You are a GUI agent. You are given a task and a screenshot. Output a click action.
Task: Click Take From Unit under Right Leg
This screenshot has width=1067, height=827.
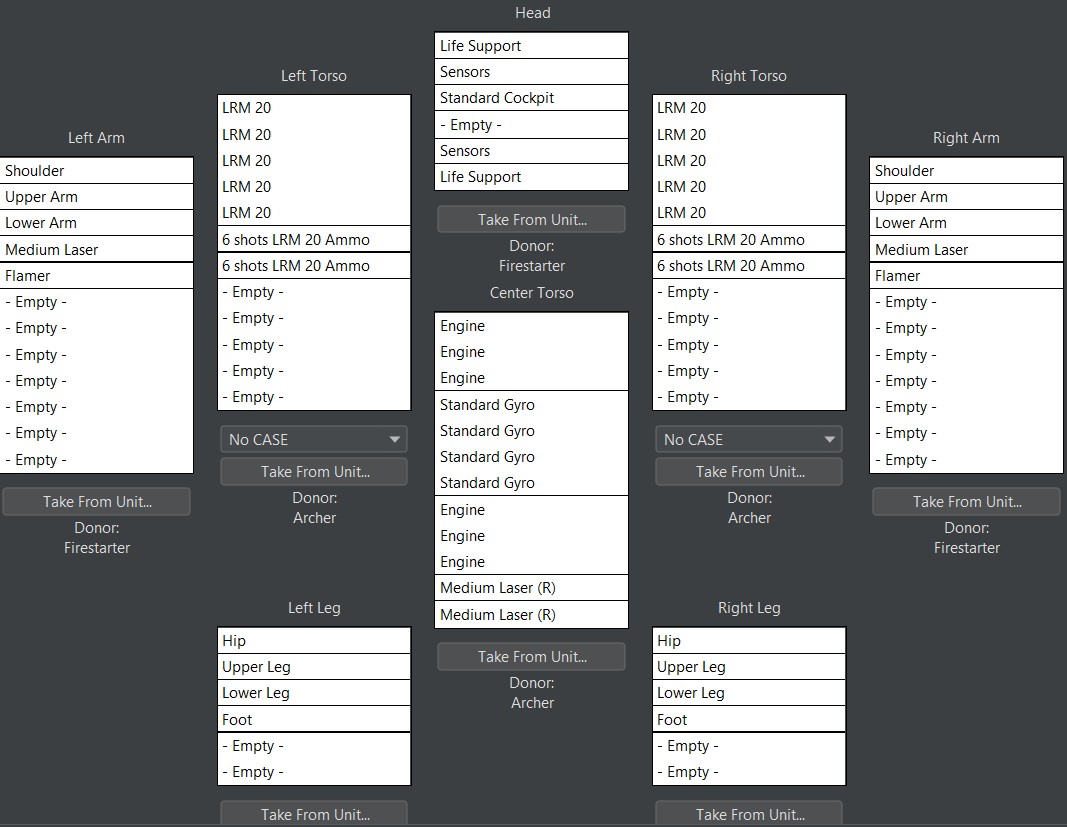(x=749, y=814)
